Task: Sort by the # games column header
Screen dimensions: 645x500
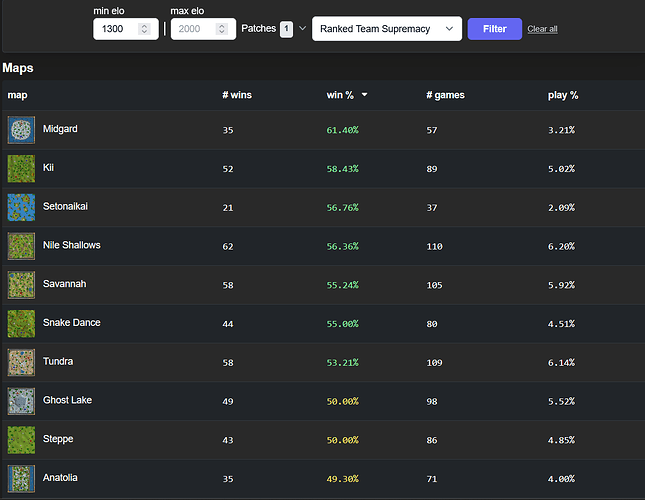Action: (x=444, y=95)
